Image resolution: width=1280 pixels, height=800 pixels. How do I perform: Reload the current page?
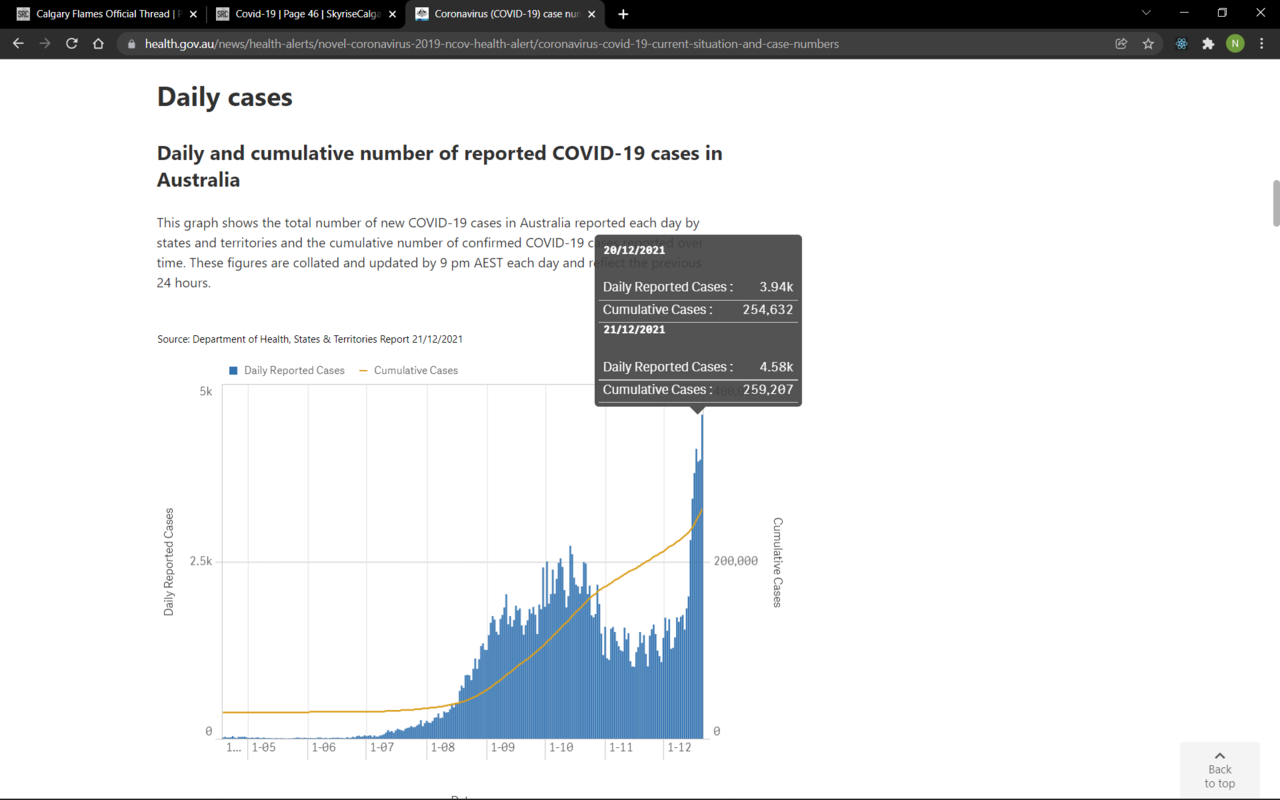click(71, 44)
